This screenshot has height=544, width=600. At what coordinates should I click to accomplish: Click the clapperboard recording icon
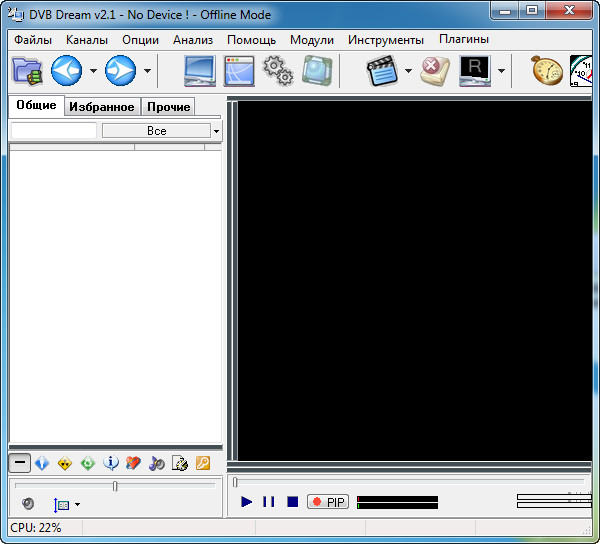pyautogui.click(x=382, y=71)
